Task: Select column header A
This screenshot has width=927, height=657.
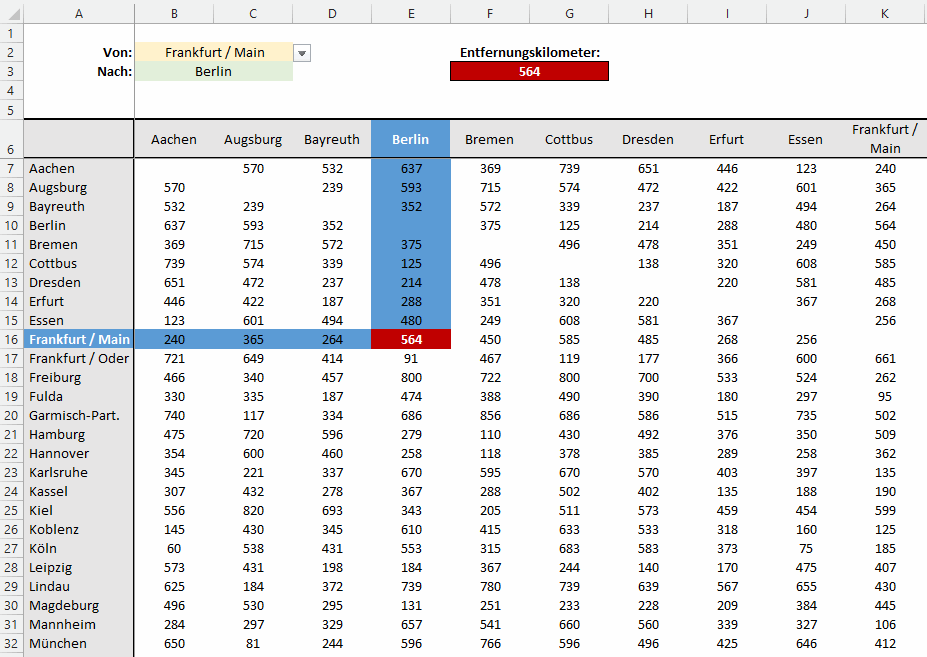Action: (x=79, y=14)
